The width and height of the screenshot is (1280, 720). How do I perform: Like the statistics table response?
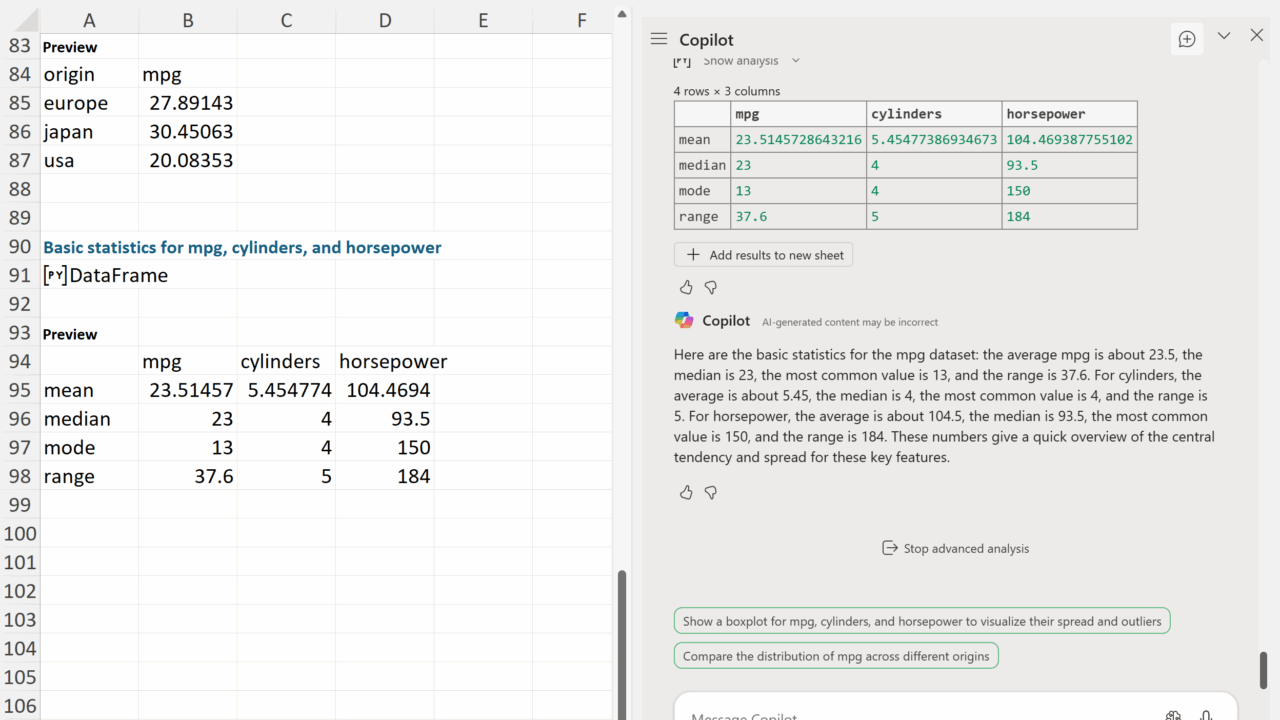[x=686, y=288]
